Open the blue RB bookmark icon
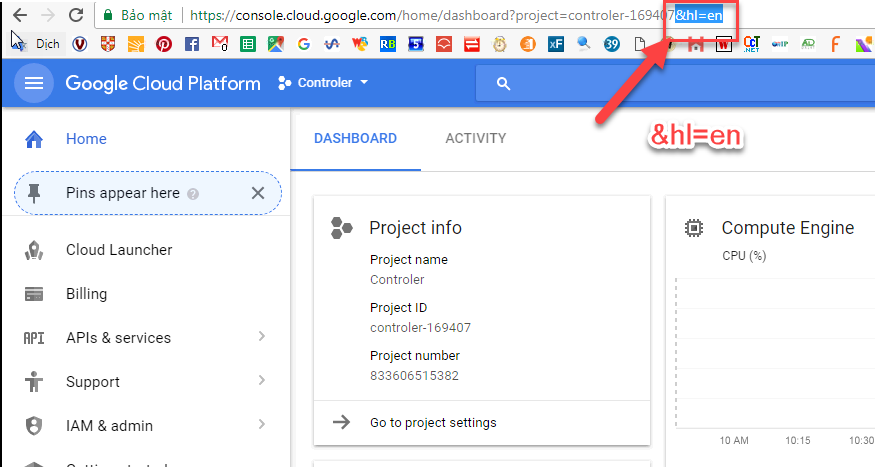 click(387, 44)
